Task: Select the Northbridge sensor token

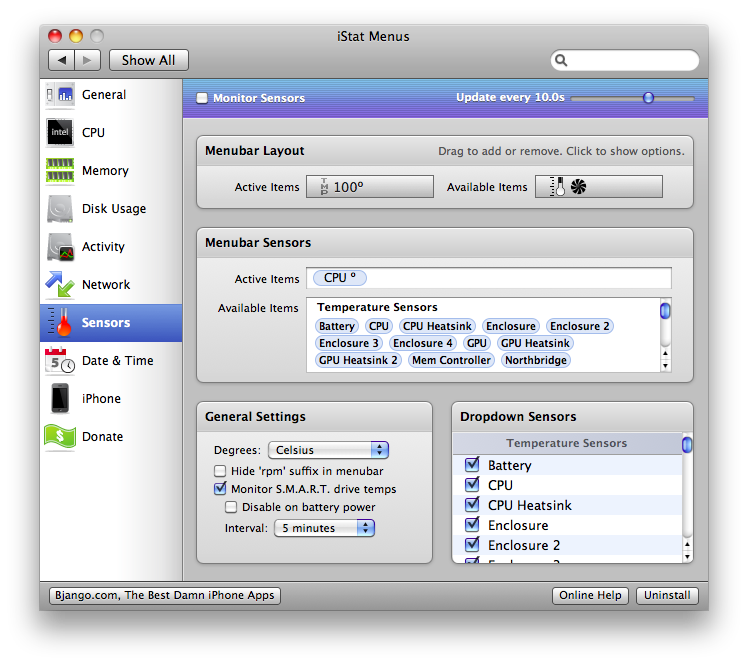Action: (536, 360)
